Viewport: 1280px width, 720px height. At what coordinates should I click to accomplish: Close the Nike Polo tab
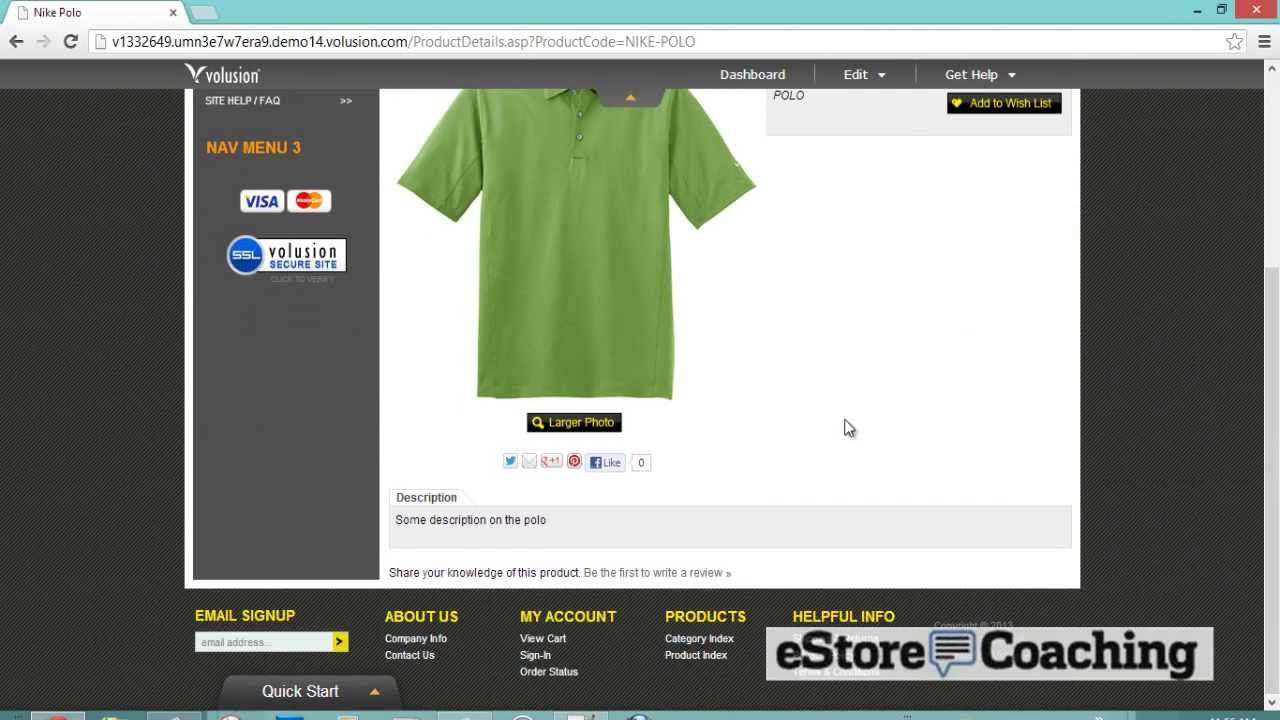(x=173, y=12)
